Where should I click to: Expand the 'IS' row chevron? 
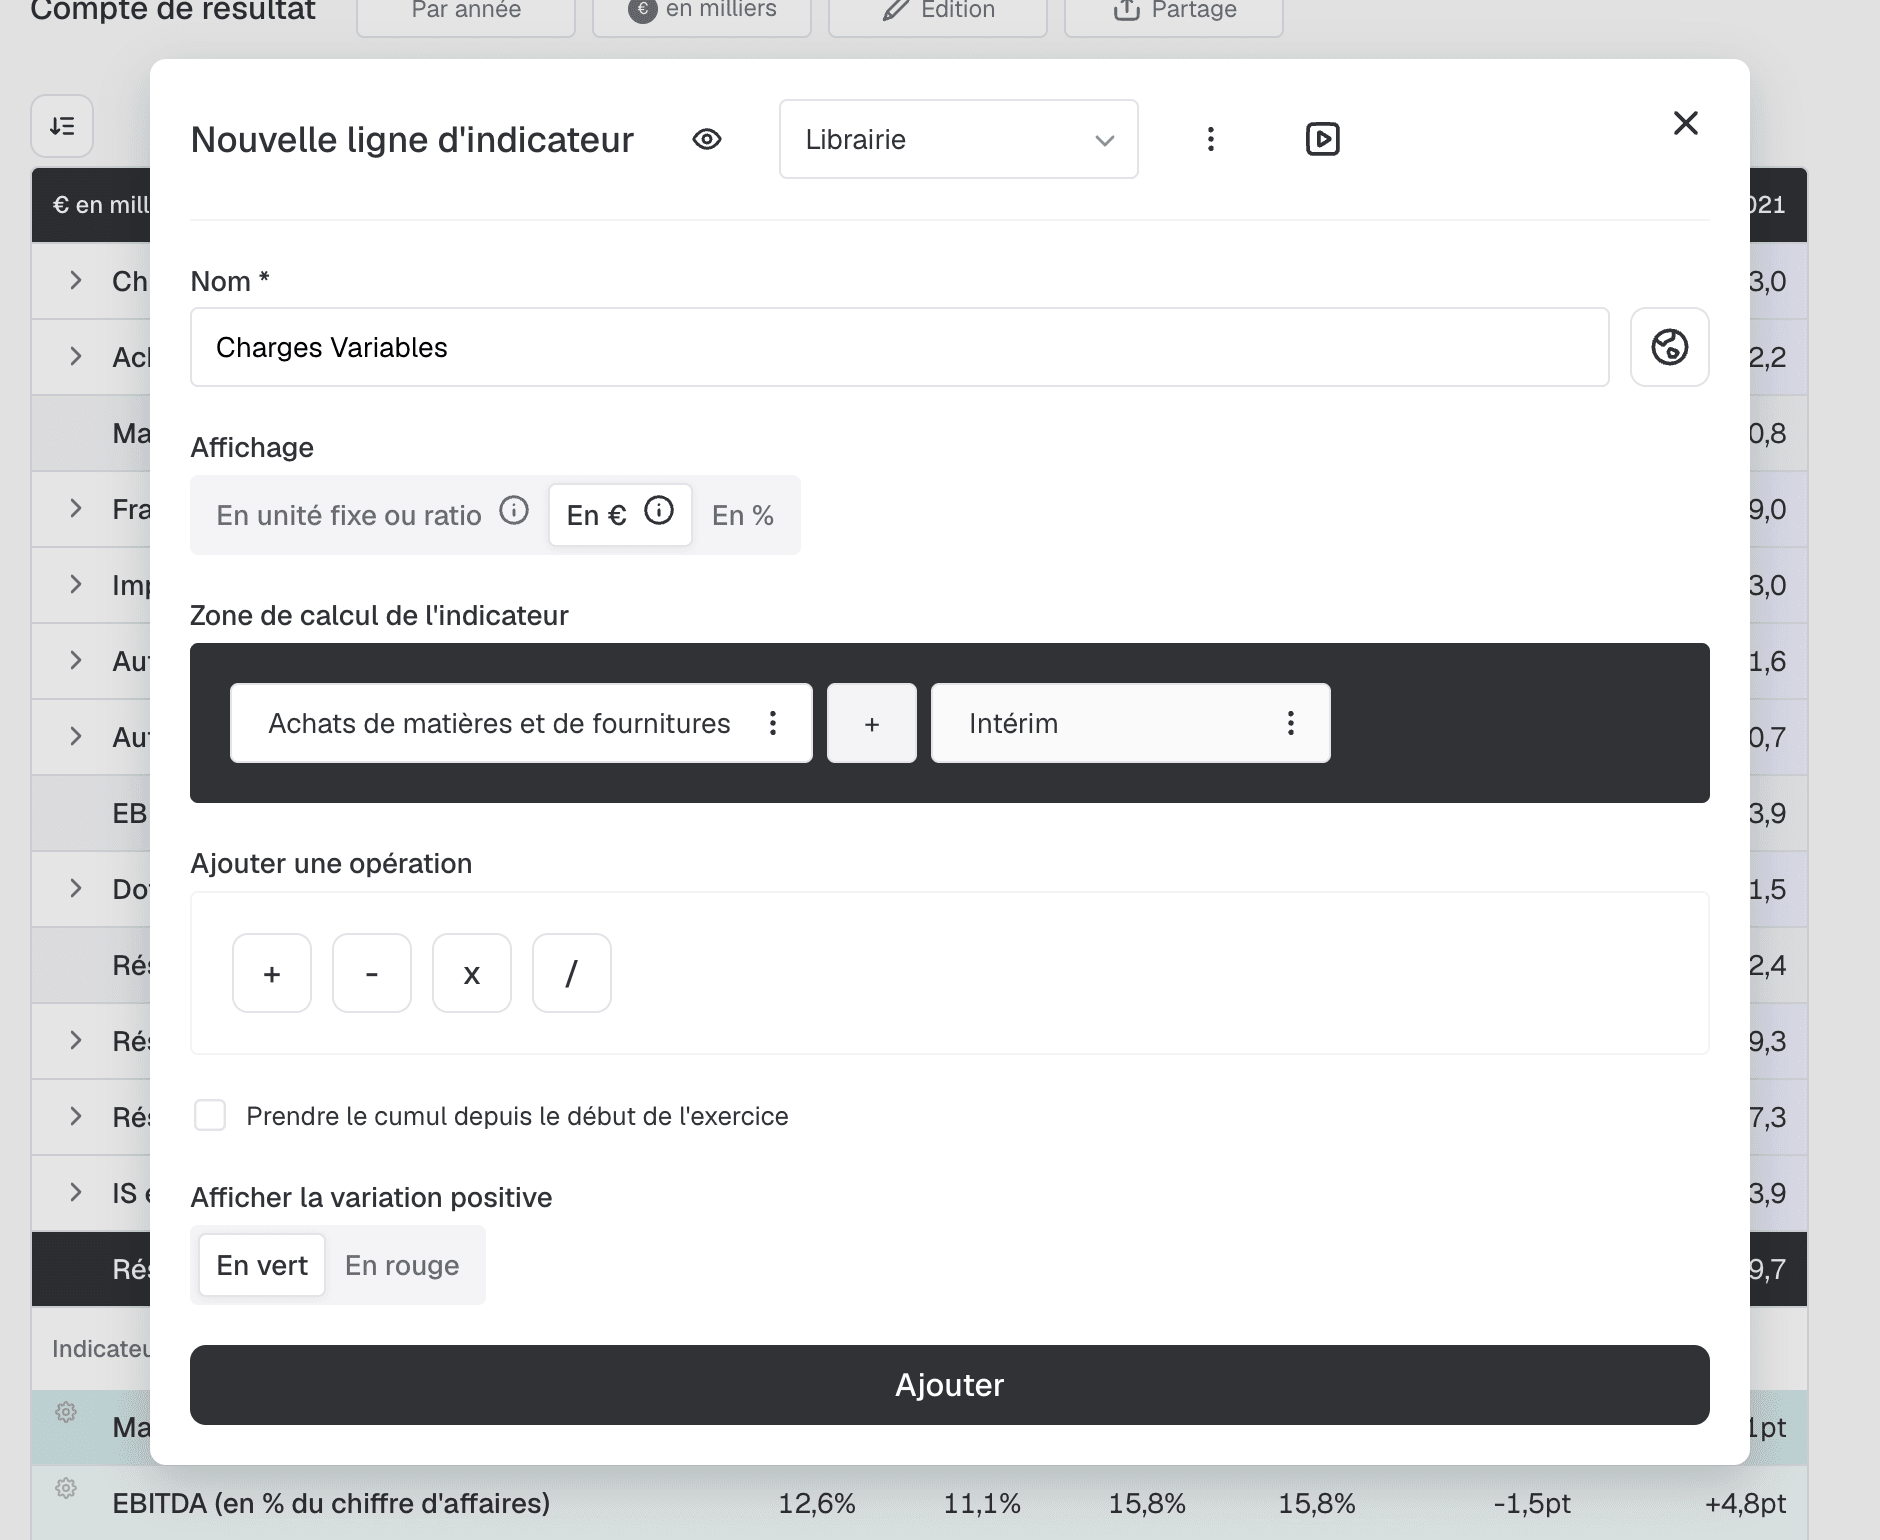pos(76,1192)
